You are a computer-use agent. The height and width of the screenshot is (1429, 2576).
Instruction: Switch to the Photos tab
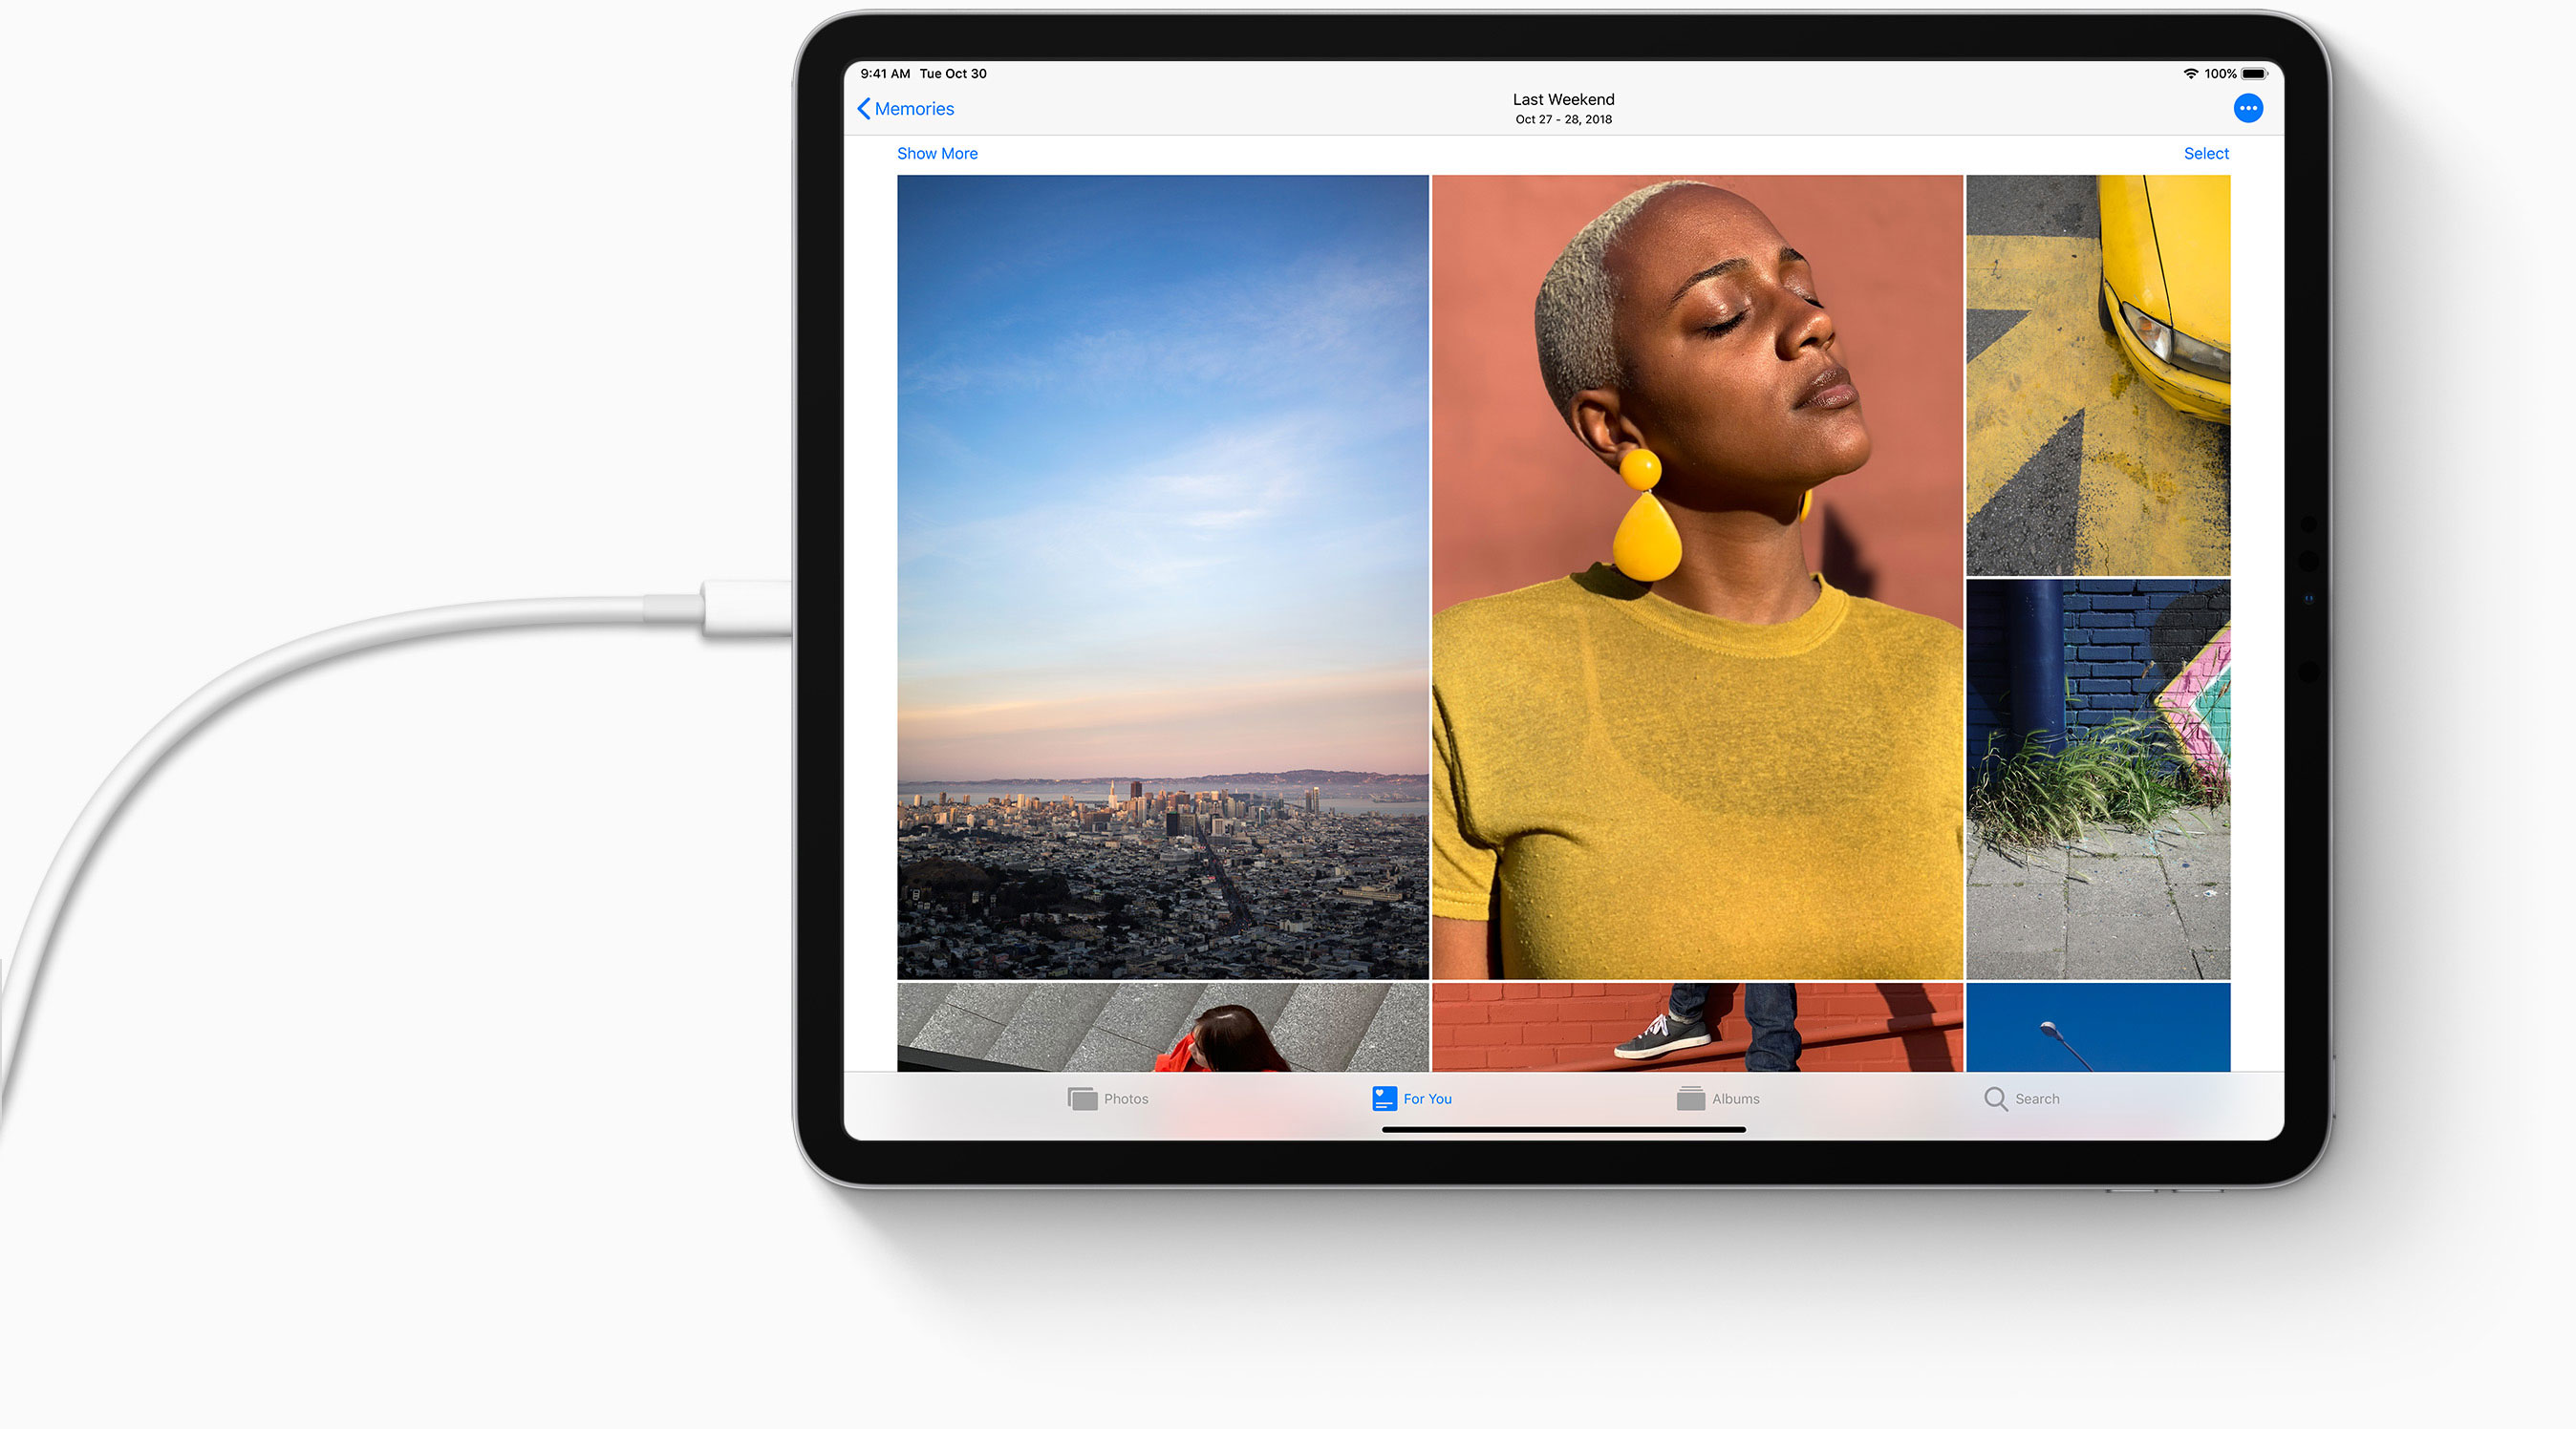[x=1108, y=1098]
